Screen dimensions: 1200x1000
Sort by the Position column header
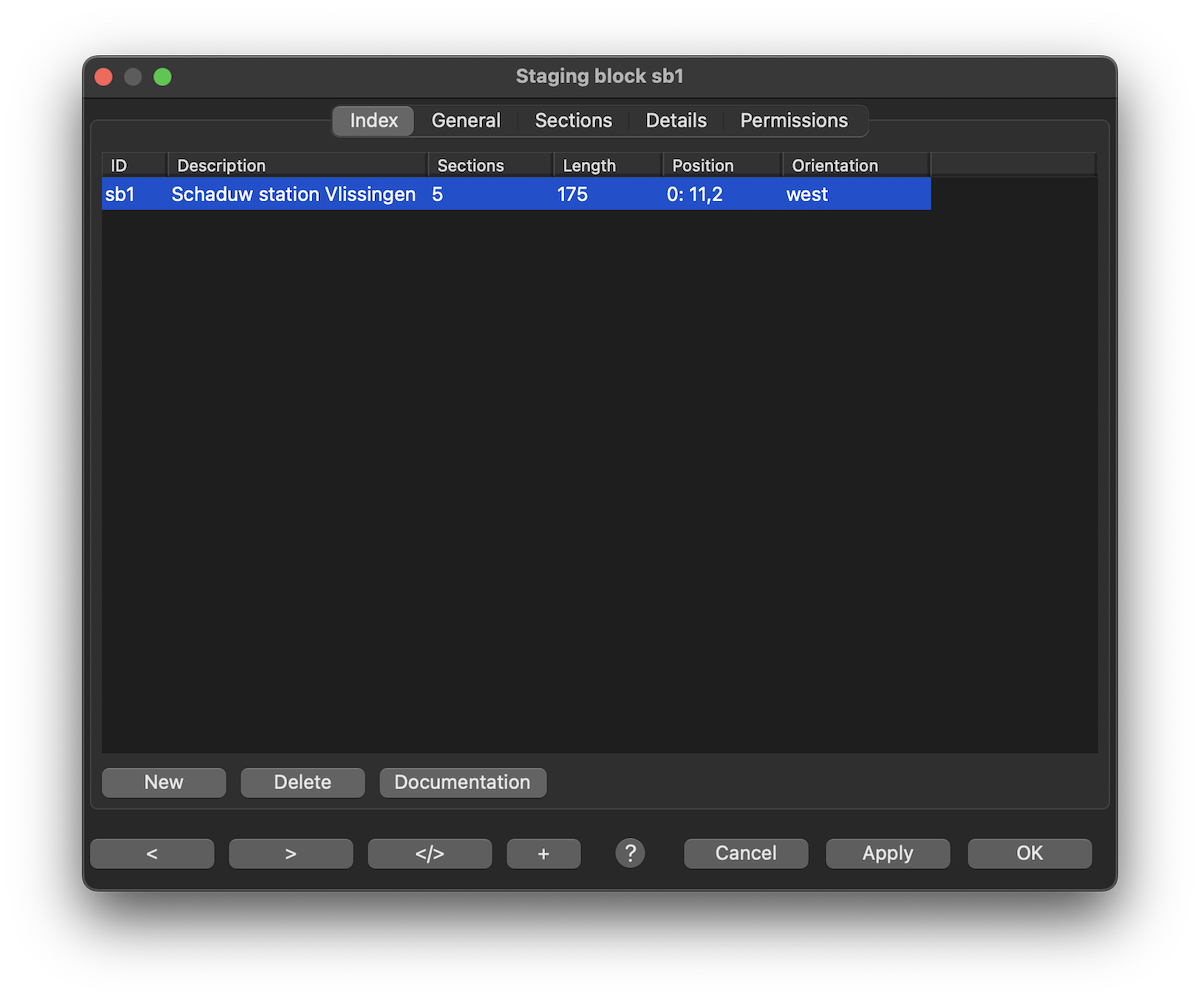pos(721,166)
